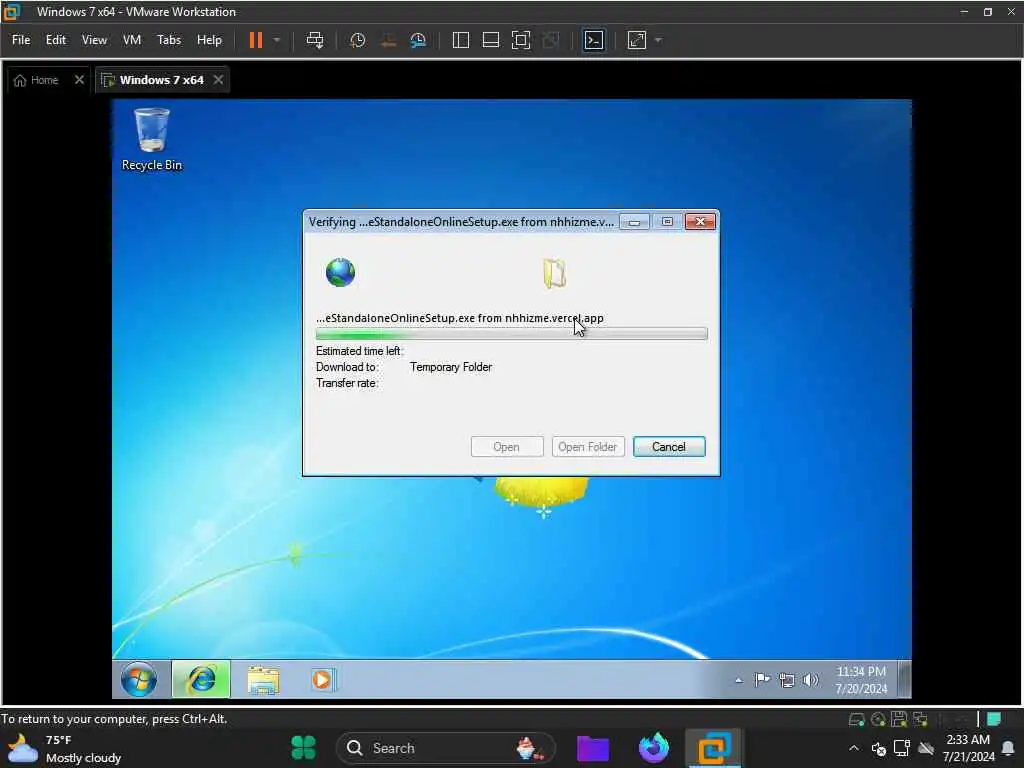Click the host taskbar Search box

[445, 748]
